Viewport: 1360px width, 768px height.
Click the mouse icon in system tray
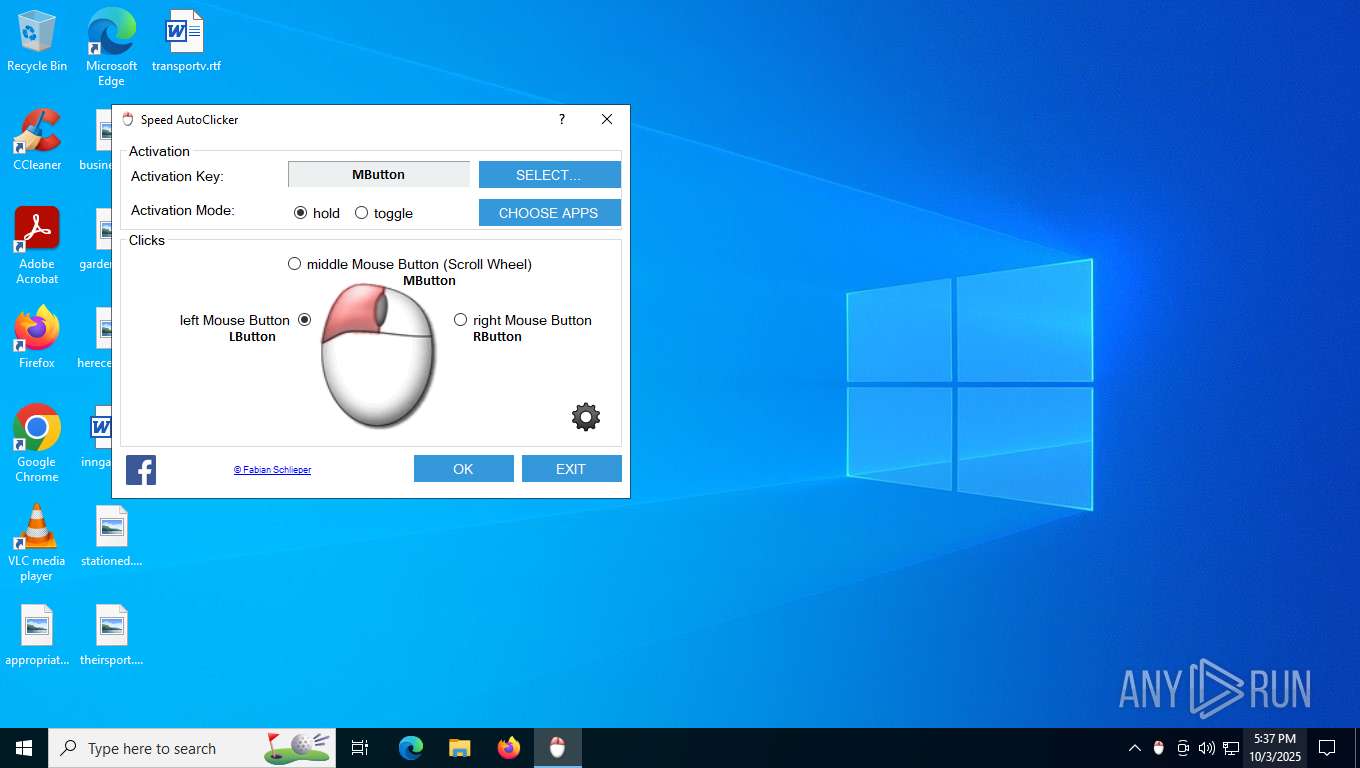1159,748
